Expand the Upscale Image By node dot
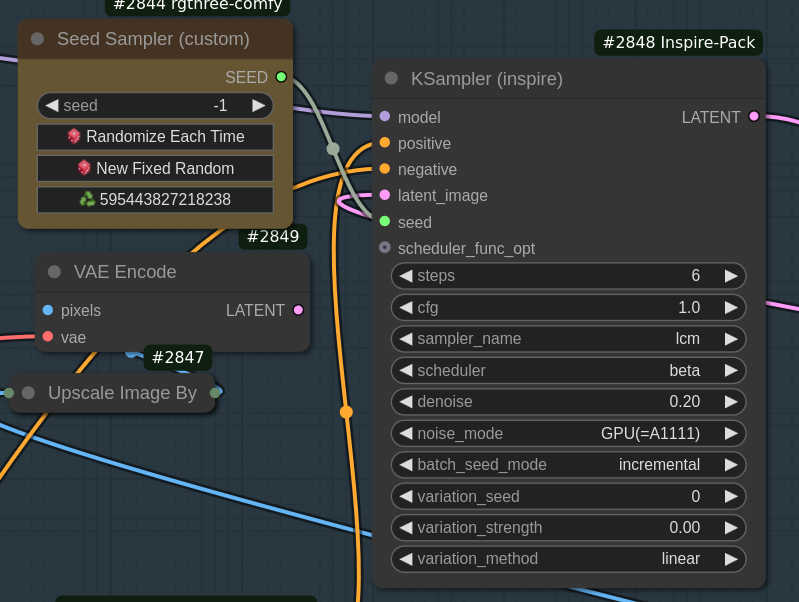The image size is (799, 602). pos(29,392)
